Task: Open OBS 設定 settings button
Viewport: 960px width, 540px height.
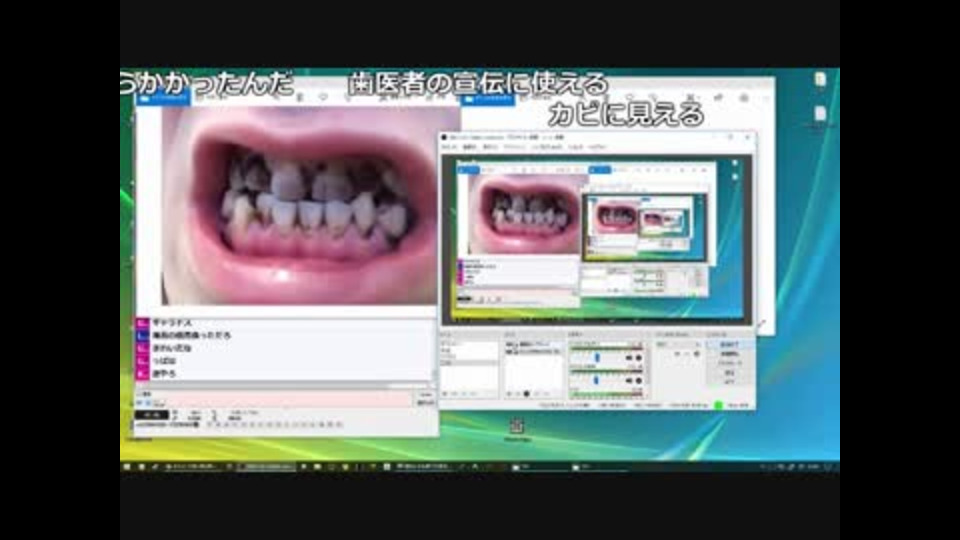Action: point(729,372)
